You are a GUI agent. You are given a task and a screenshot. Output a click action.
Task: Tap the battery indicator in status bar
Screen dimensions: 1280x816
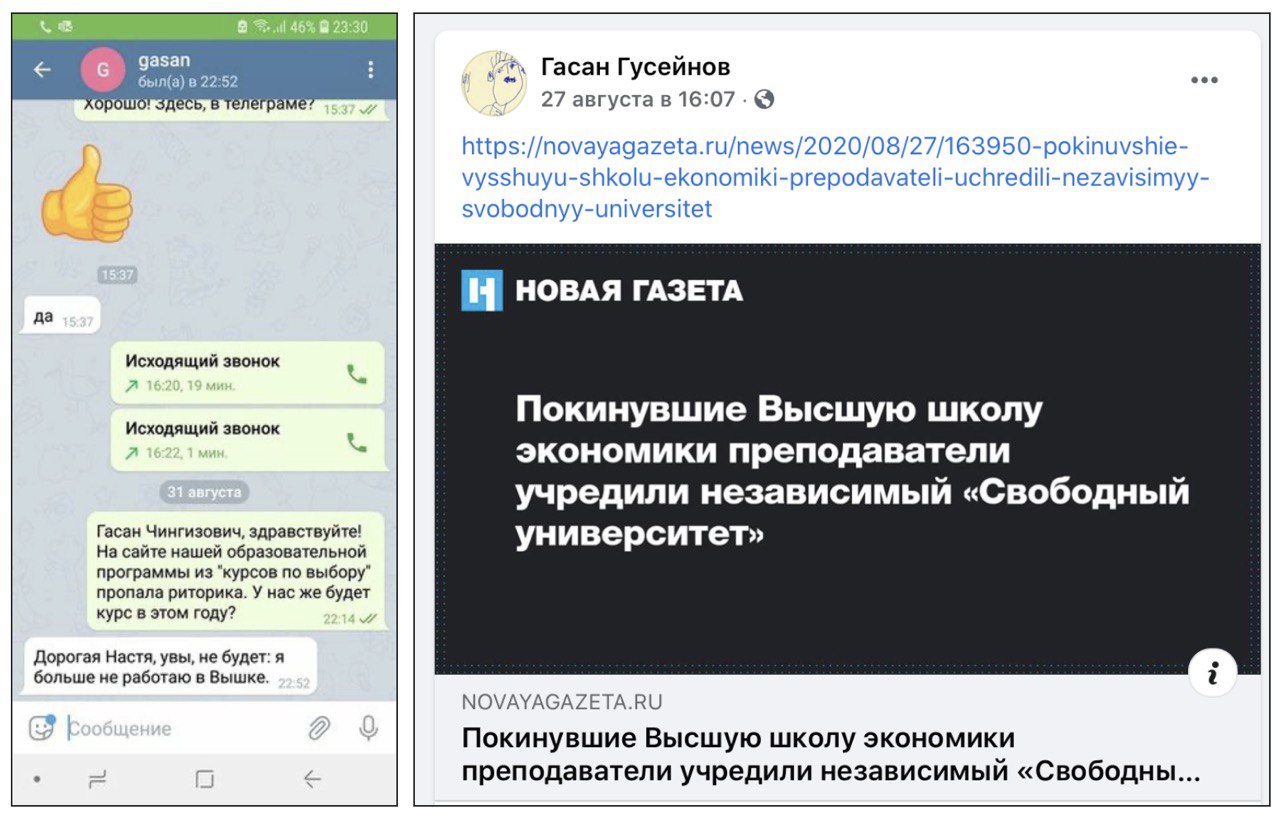click(x=325, y=27)
